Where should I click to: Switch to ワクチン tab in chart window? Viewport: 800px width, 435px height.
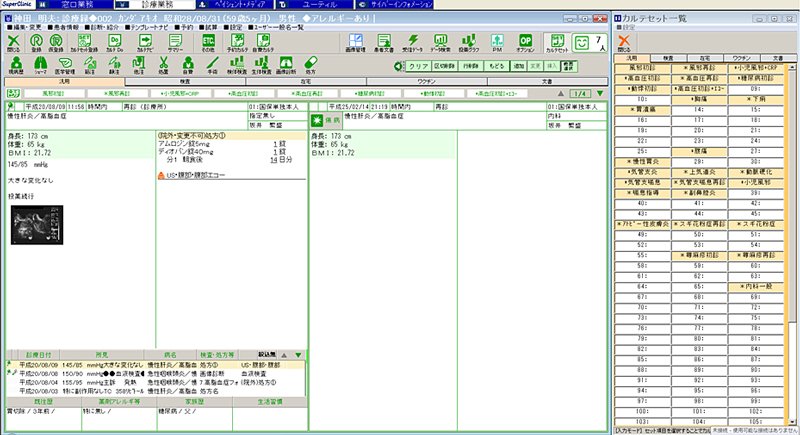coord(427,82)
